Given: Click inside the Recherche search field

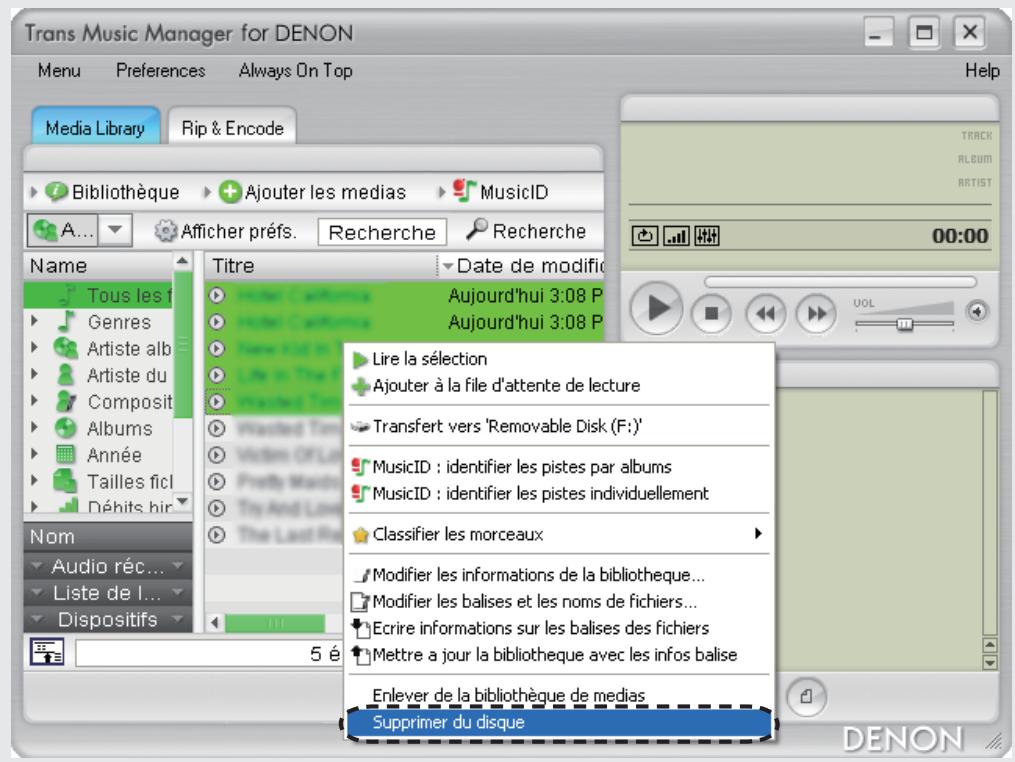Looking at the screenshot, I should [x=382, y=232].
